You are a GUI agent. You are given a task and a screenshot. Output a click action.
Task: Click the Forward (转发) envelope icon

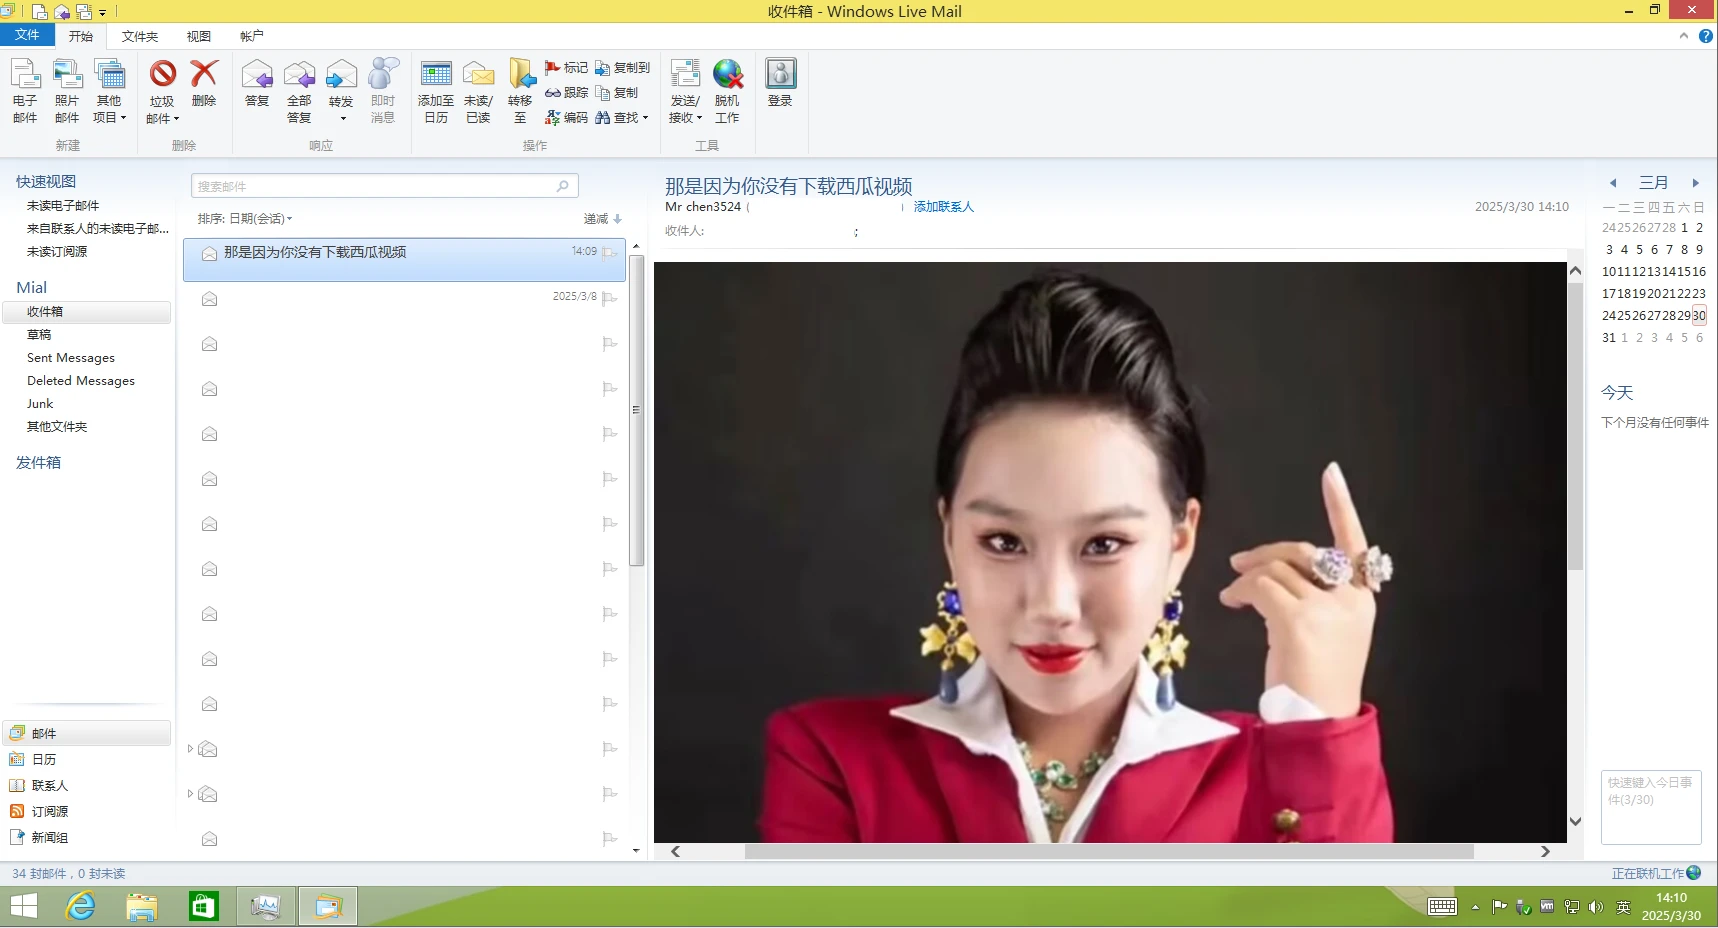point(341,76)
